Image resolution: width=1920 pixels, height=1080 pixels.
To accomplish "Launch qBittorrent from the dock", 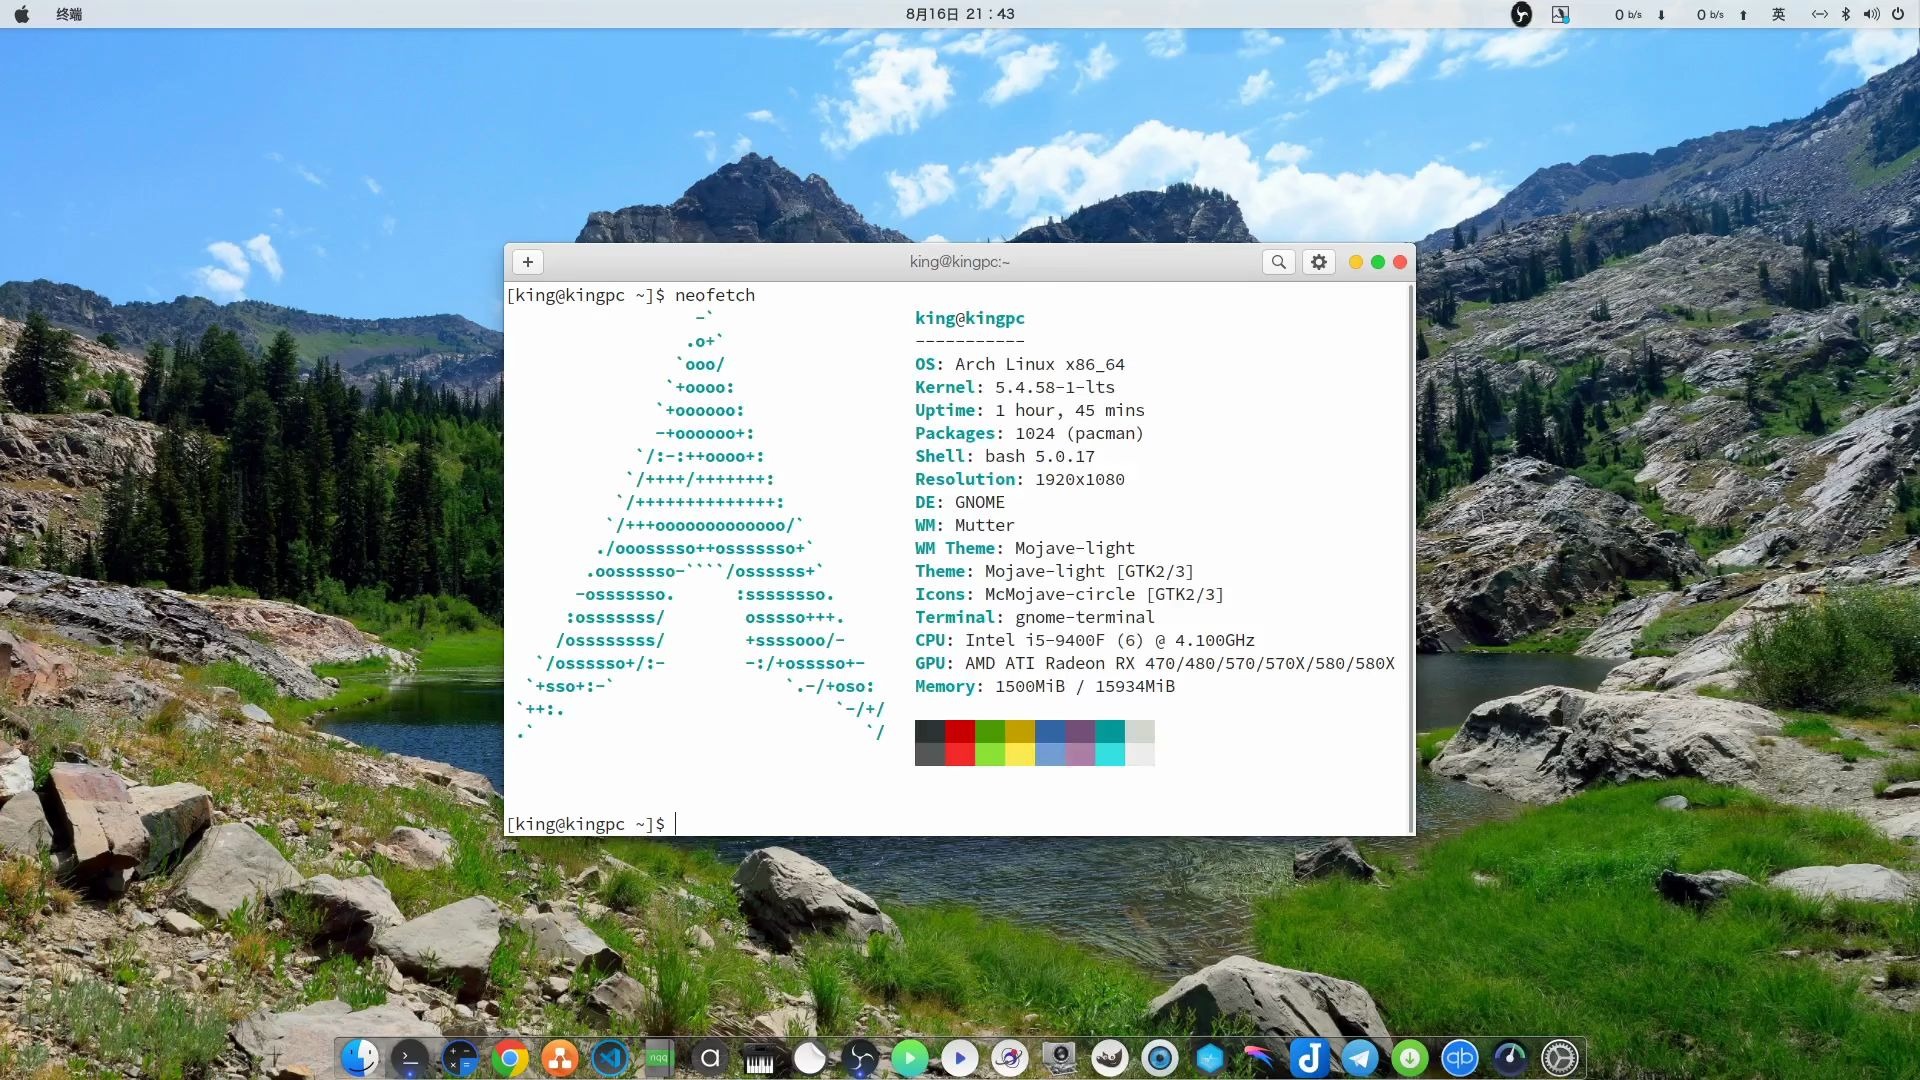I will [x=1460, y=1058].
